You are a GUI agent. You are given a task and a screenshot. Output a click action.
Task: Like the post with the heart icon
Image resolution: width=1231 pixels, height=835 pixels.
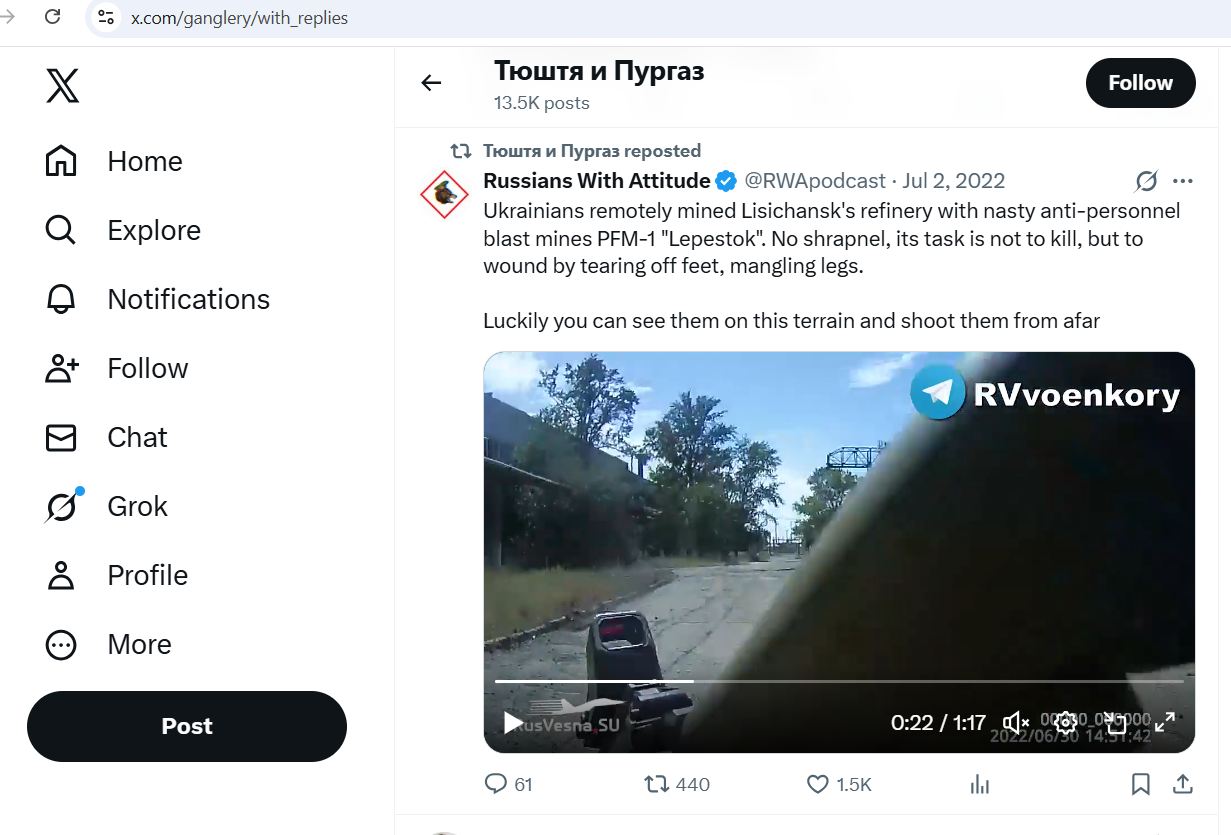tap(817, 784)
